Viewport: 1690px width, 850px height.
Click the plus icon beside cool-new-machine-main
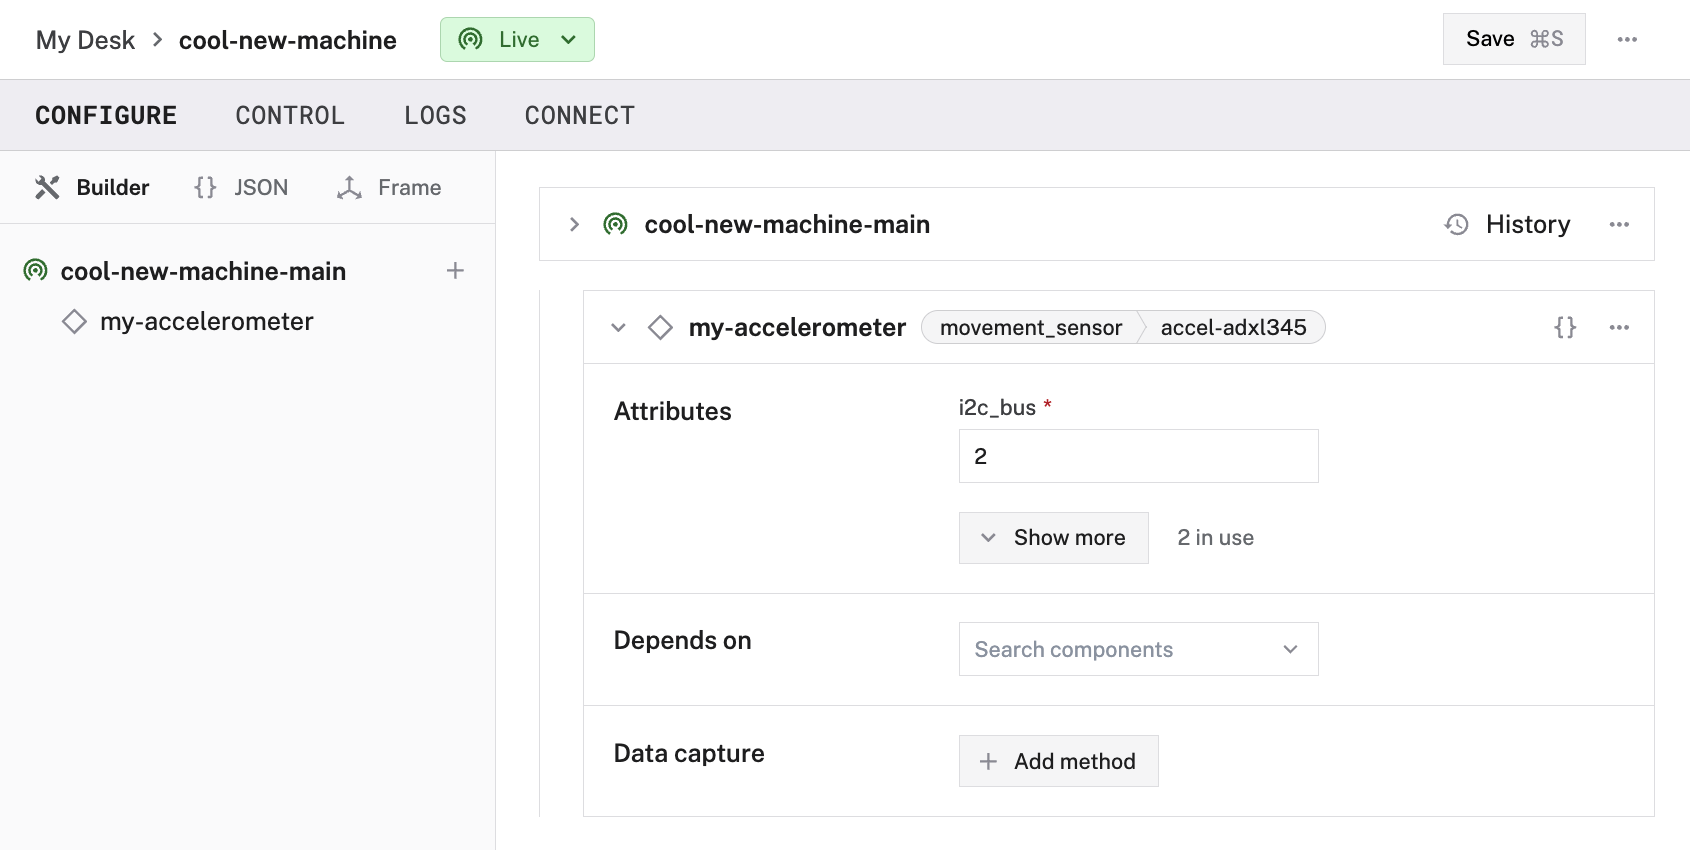[455, 271]
